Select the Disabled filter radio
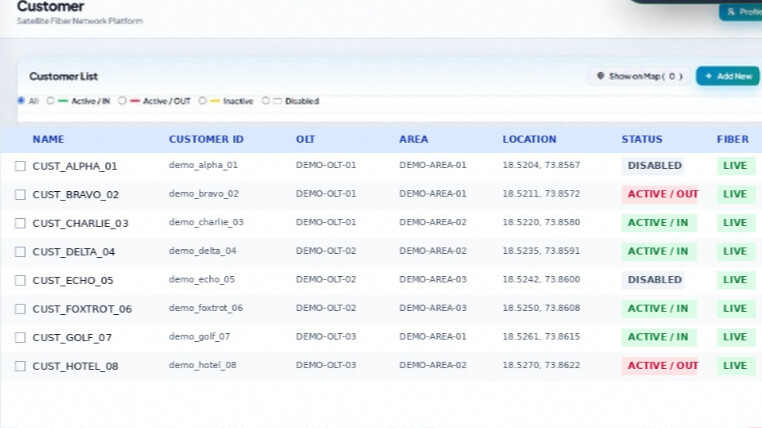This screenshot has height=428, width=762. pos(265,101)
